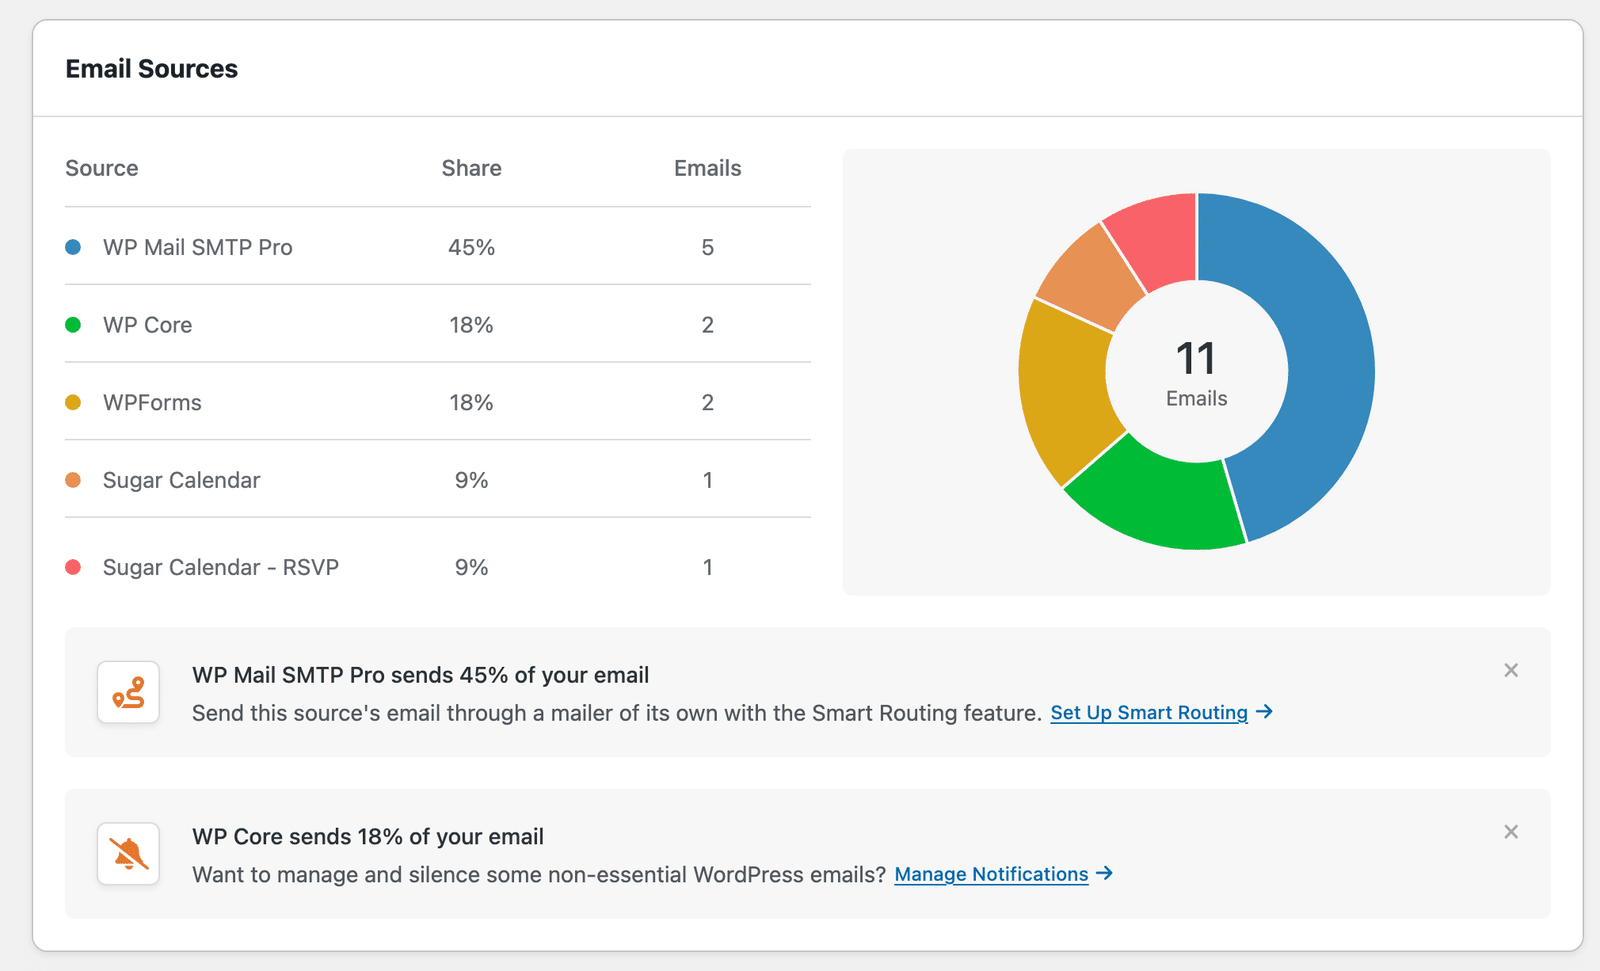Click the 9% share for Sugar Calendar - RSVP
Screen dimensions: 1600x971
point(471,567)
